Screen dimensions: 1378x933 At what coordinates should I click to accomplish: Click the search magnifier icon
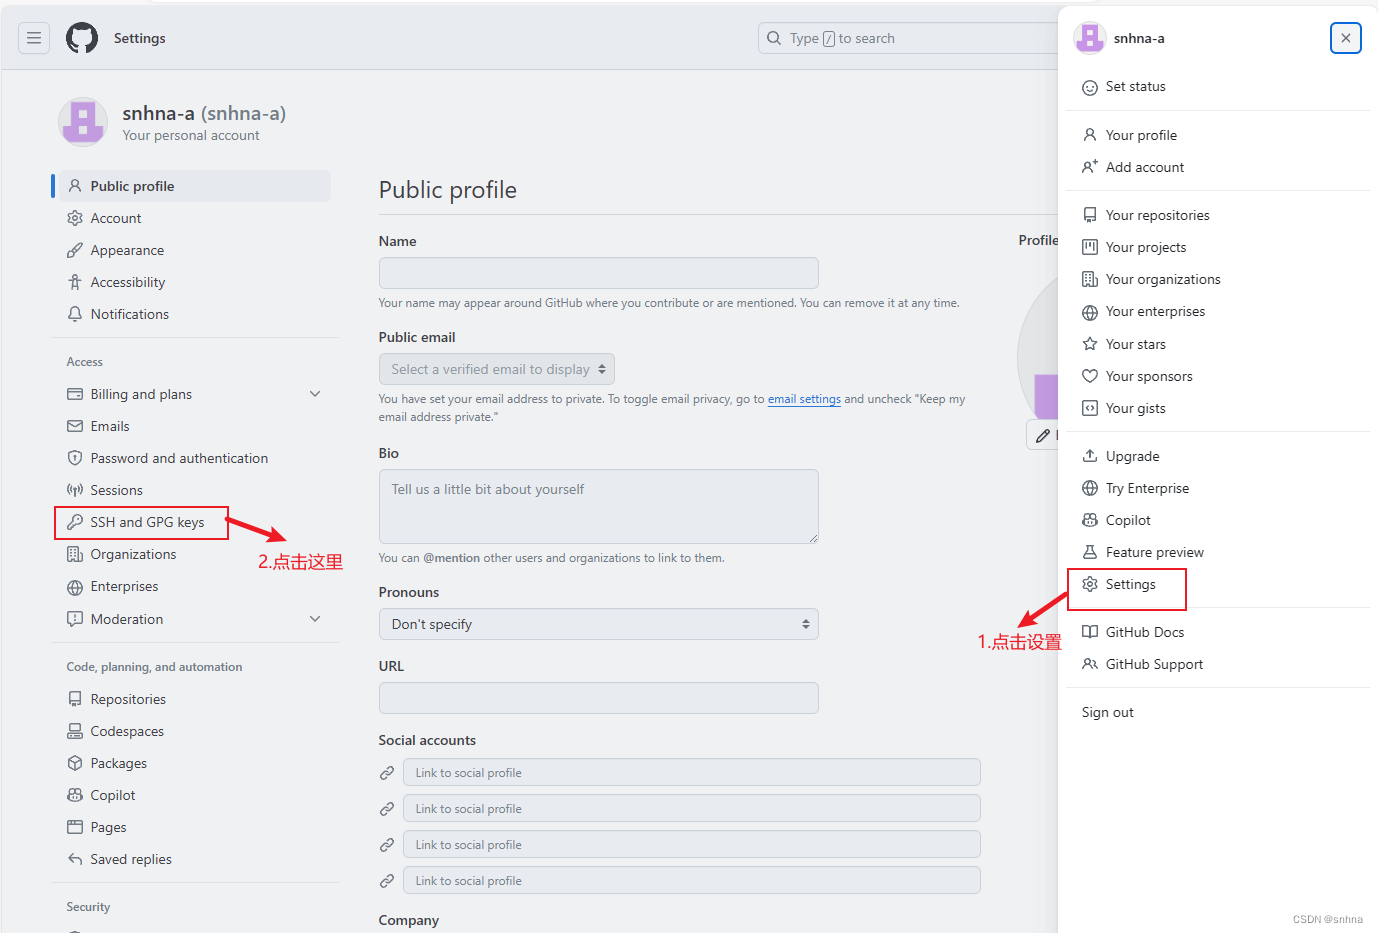[774, 38]
